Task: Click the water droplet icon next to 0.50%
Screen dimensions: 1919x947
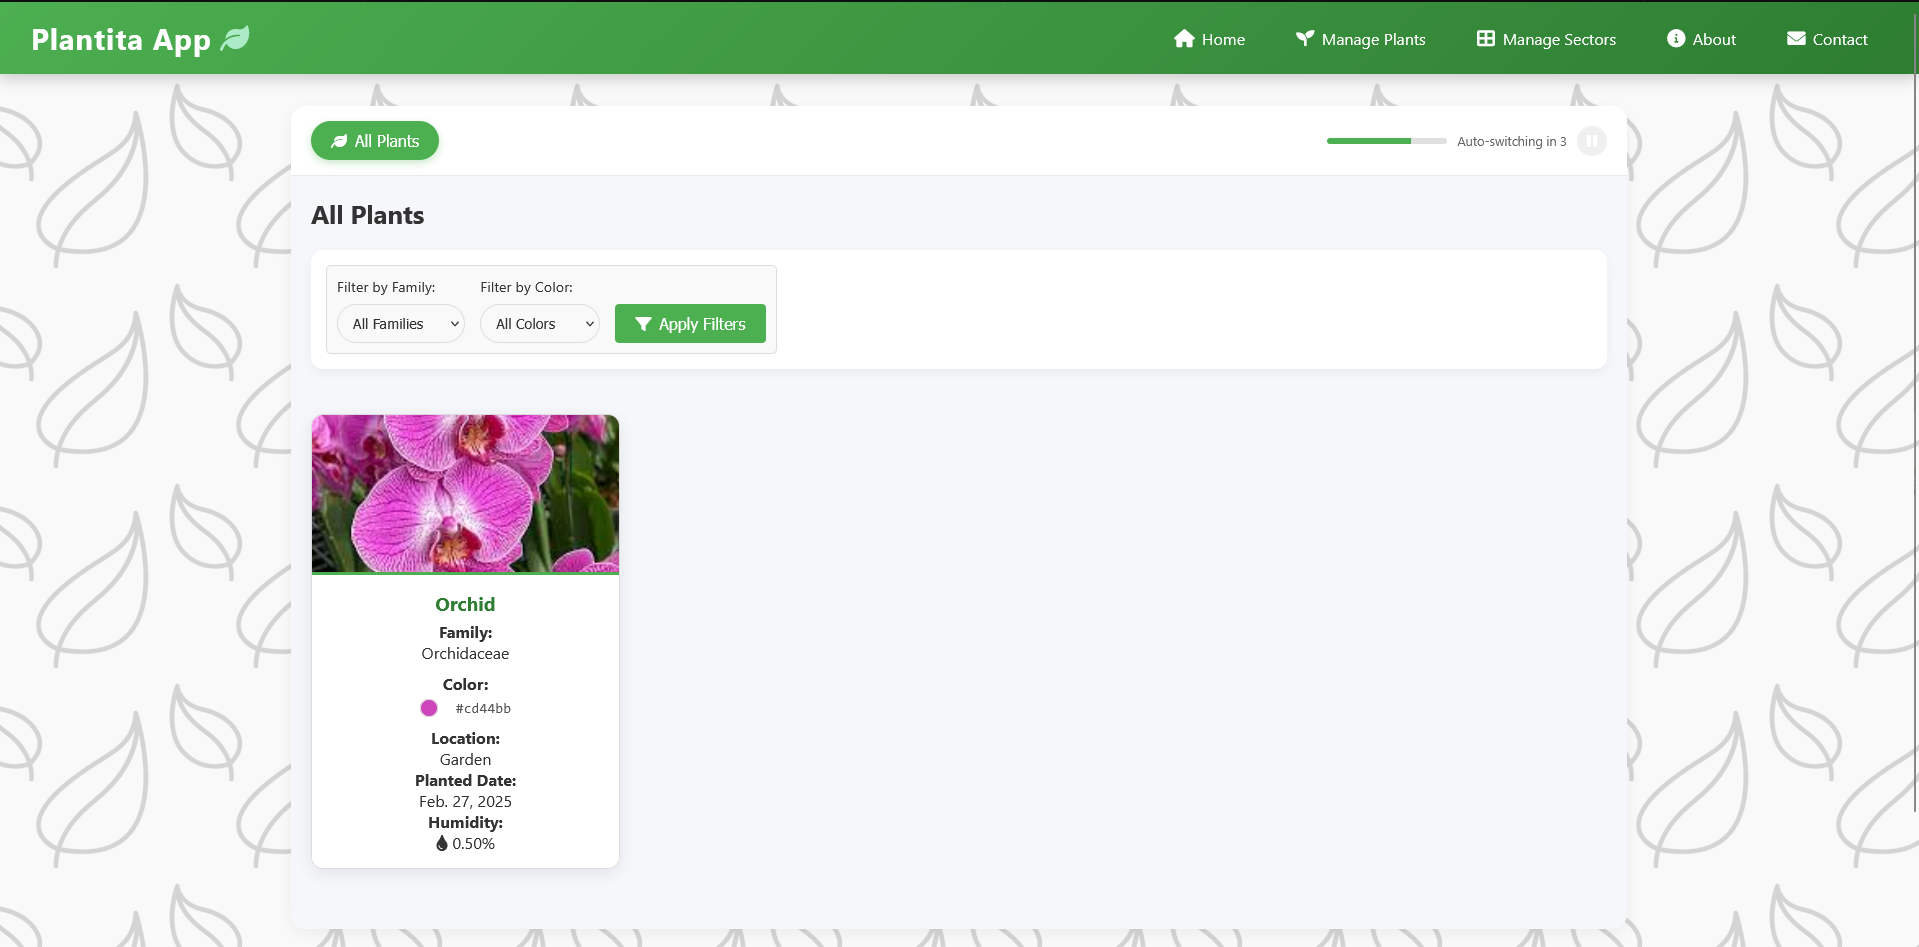Action: pyautogui.click(x=441, y=843)
